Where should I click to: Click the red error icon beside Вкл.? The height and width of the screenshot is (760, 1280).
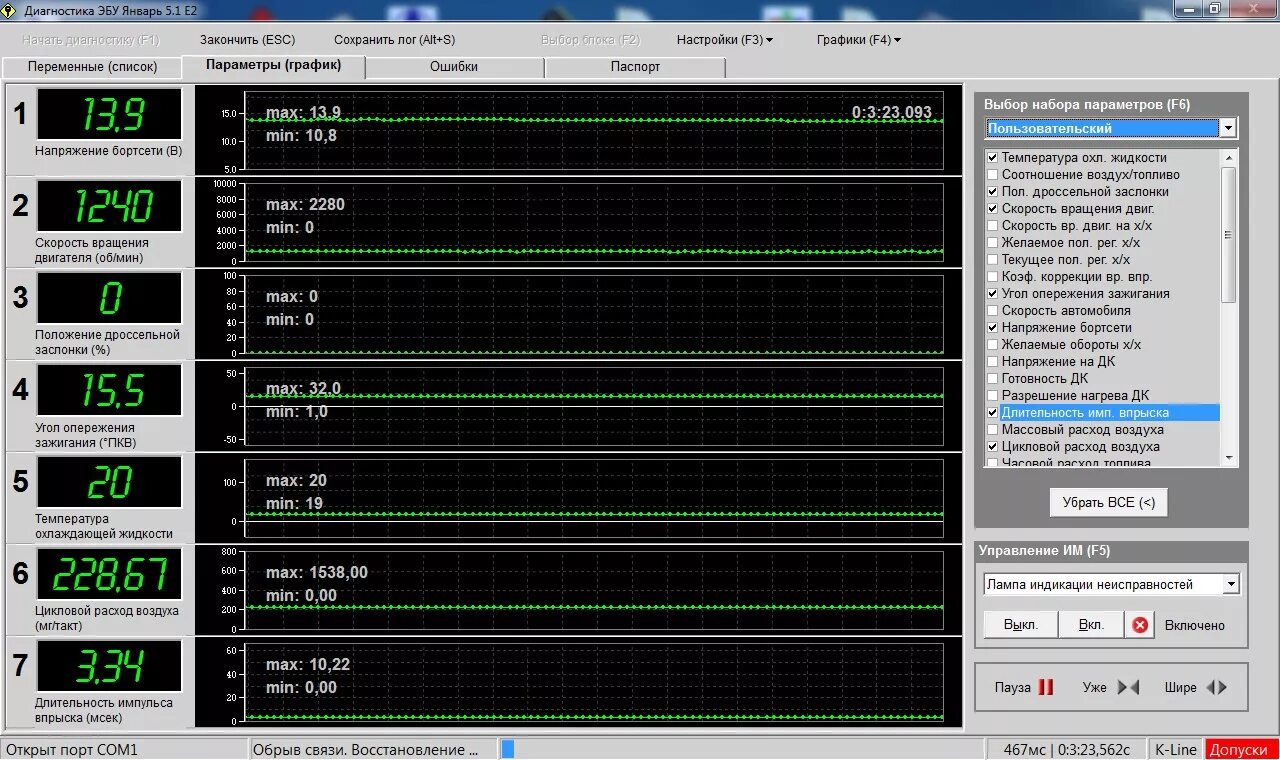(x=1140, y=625)
